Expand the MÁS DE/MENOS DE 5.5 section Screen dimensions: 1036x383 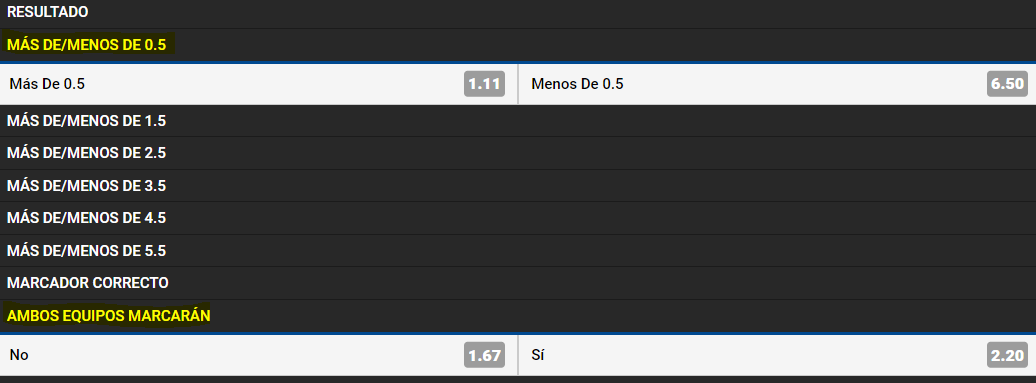[x=518, y=251]
